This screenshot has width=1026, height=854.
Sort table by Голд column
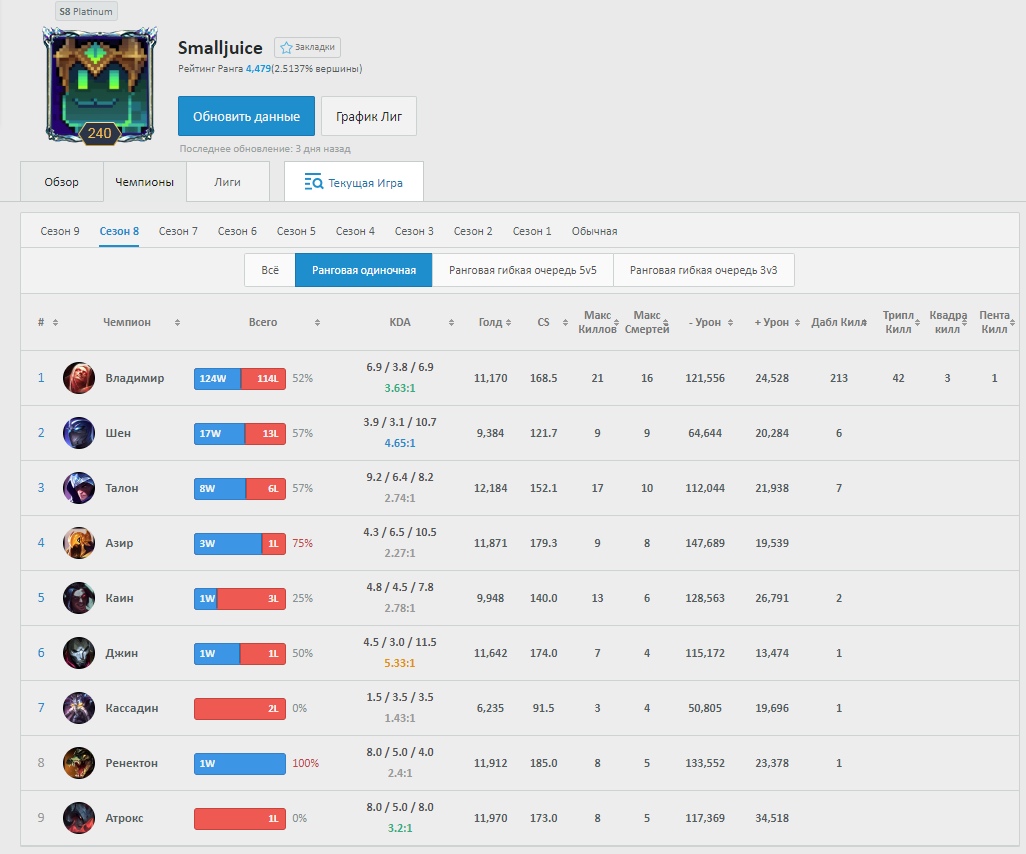(490, 323)
